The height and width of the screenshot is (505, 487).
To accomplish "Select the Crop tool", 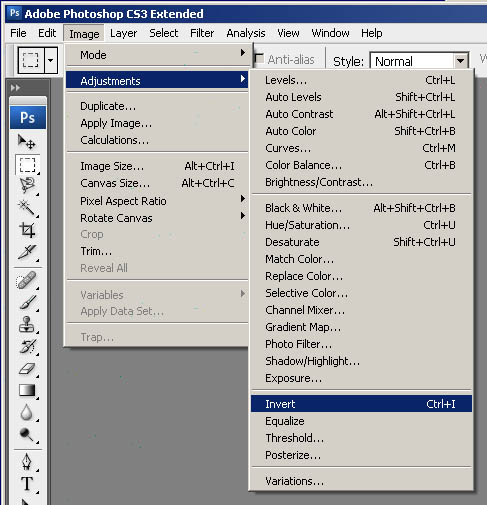I will [27, 230].
